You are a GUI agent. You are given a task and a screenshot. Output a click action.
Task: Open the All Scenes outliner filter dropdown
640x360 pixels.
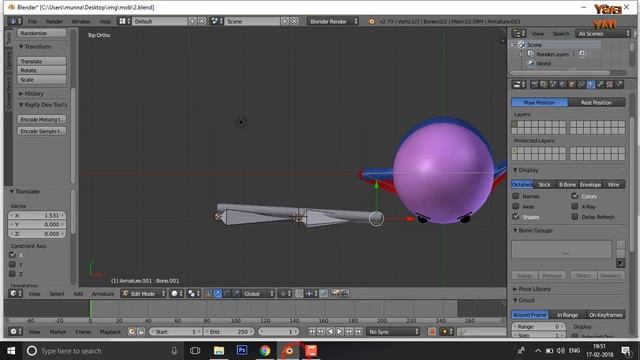(x=603, y=33)
